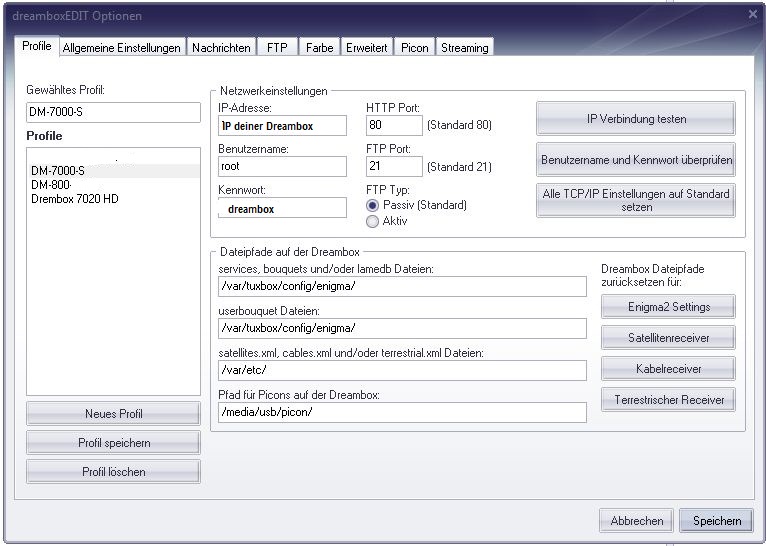Select the Aktiv FTP type radio button
This screenshot has height=546, width=766.
(x=374, y=221)
